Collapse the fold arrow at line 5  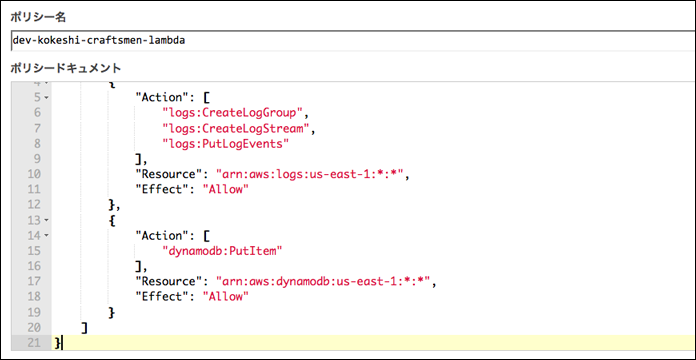47,98
